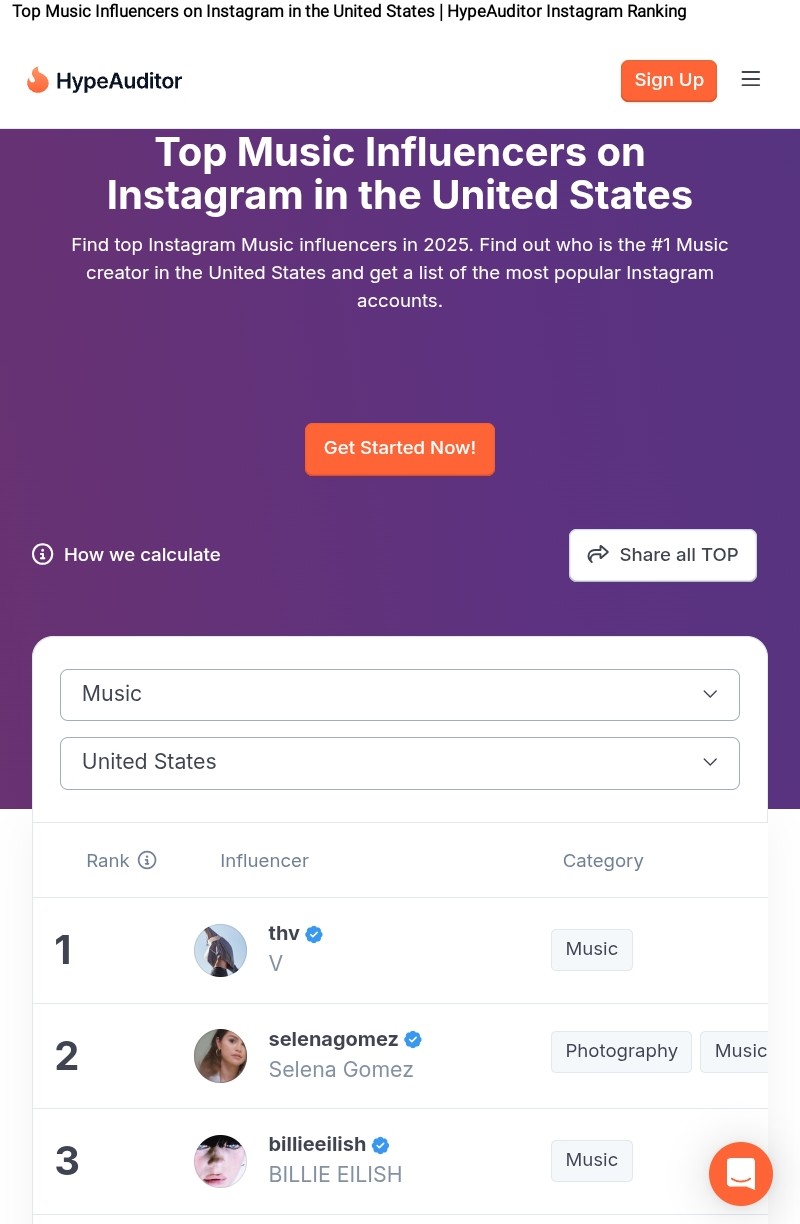Screen dimensions: 800x1224
Task: Click billieeilish's profile avatar thumbnail
Action: pyautogui.click(x=220, y=1161)
